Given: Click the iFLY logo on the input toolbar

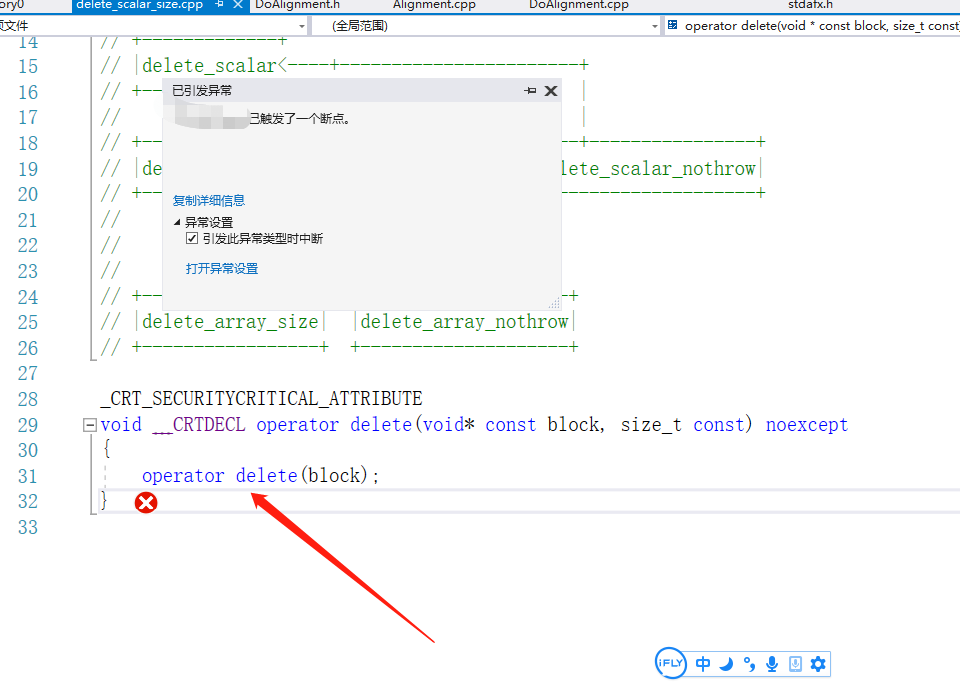Looking at the screenshot, I should click(x=670, y=663).
